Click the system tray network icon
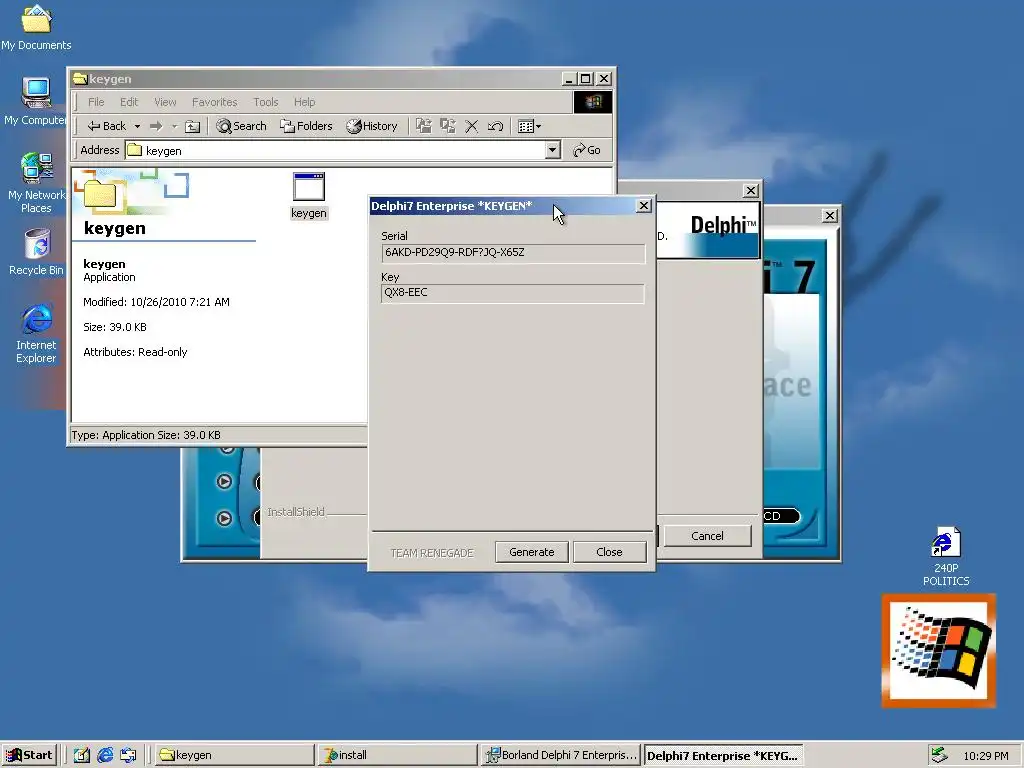The width and height of the screenshot is (1024, 768). coord(939,755)
